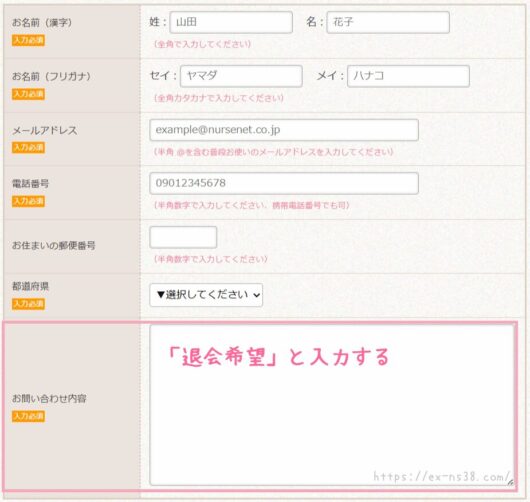Image resolution: width=530 pixels, height=502 pixels.
Task: Click the 入力必須 badge under お名前（フリガナ）
Action: tap(28, 94)
